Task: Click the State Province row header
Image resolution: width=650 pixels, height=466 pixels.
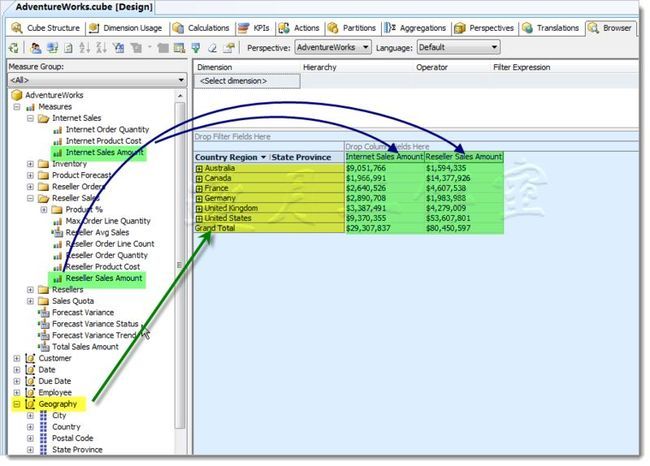Action: pyautogui.click(x=301, y=158)
